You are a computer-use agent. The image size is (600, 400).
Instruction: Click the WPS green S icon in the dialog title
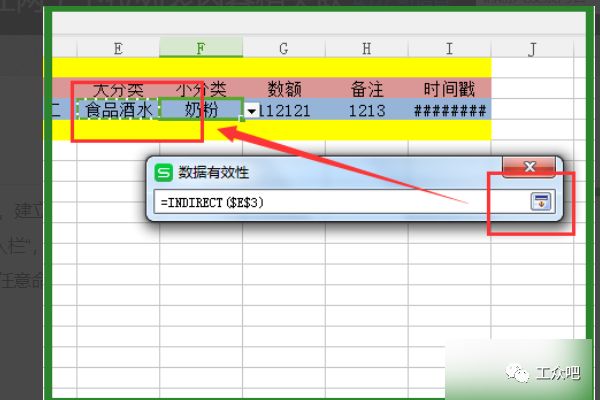pos(163,172)
